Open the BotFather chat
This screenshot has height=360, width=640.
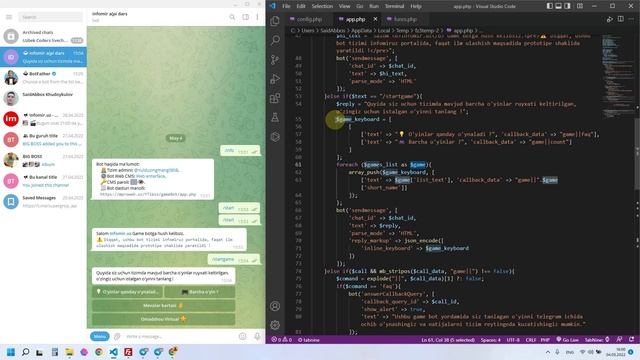pos(43,78)
